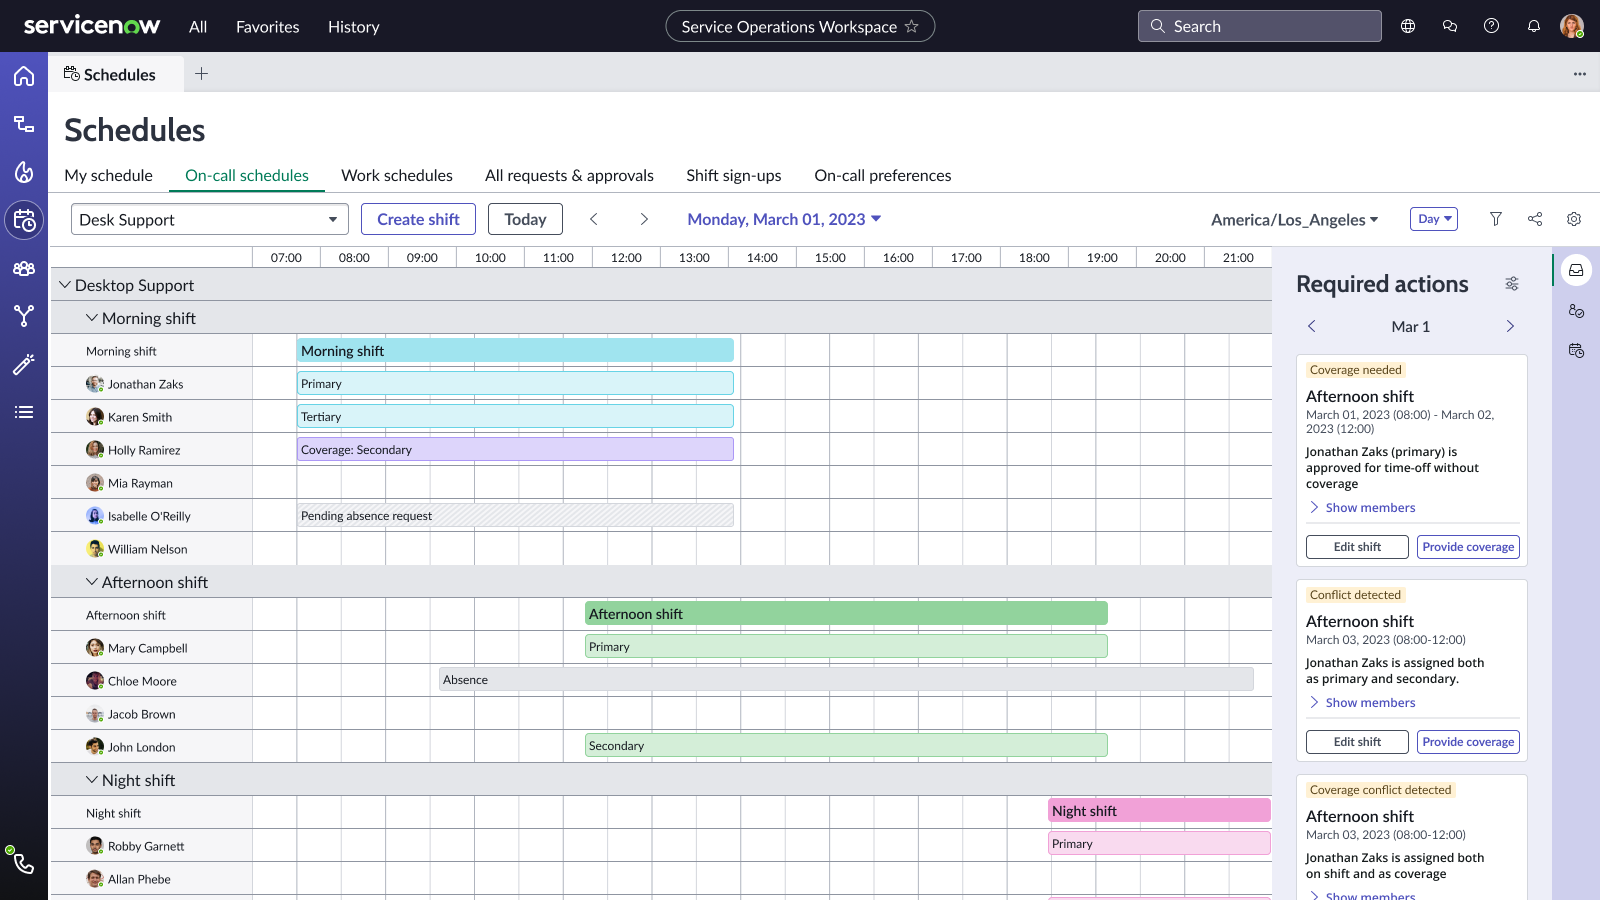Click the globe language icon
This screenshot has height=900, width=1600.
1408,26
